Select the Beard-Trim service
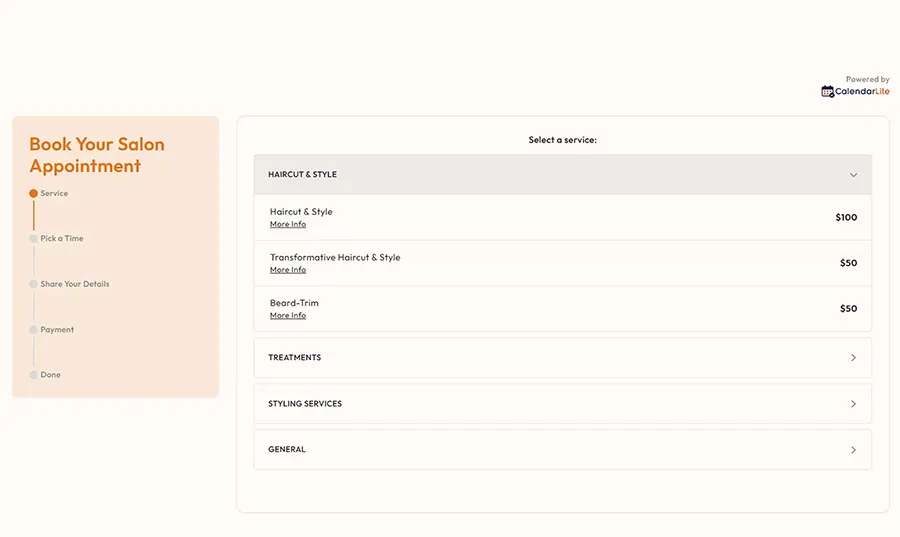Screen dimensions: 900x537 pos(294,303)
